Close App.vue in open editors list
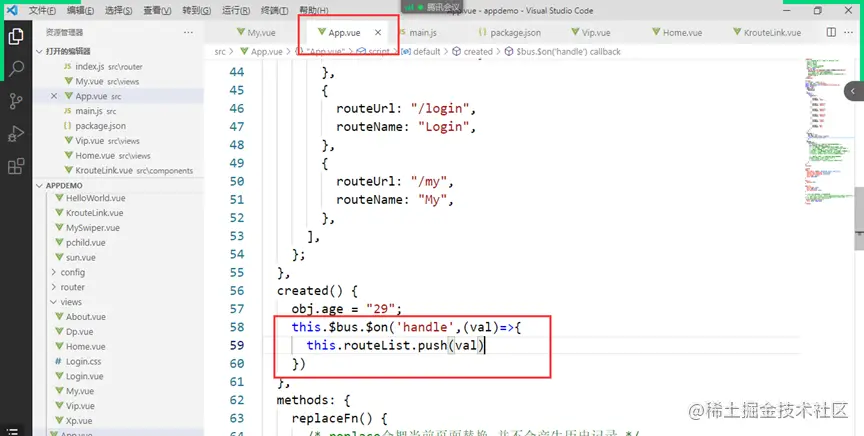The height and width of the screenshot is (436, 864). tap(53, 96)
